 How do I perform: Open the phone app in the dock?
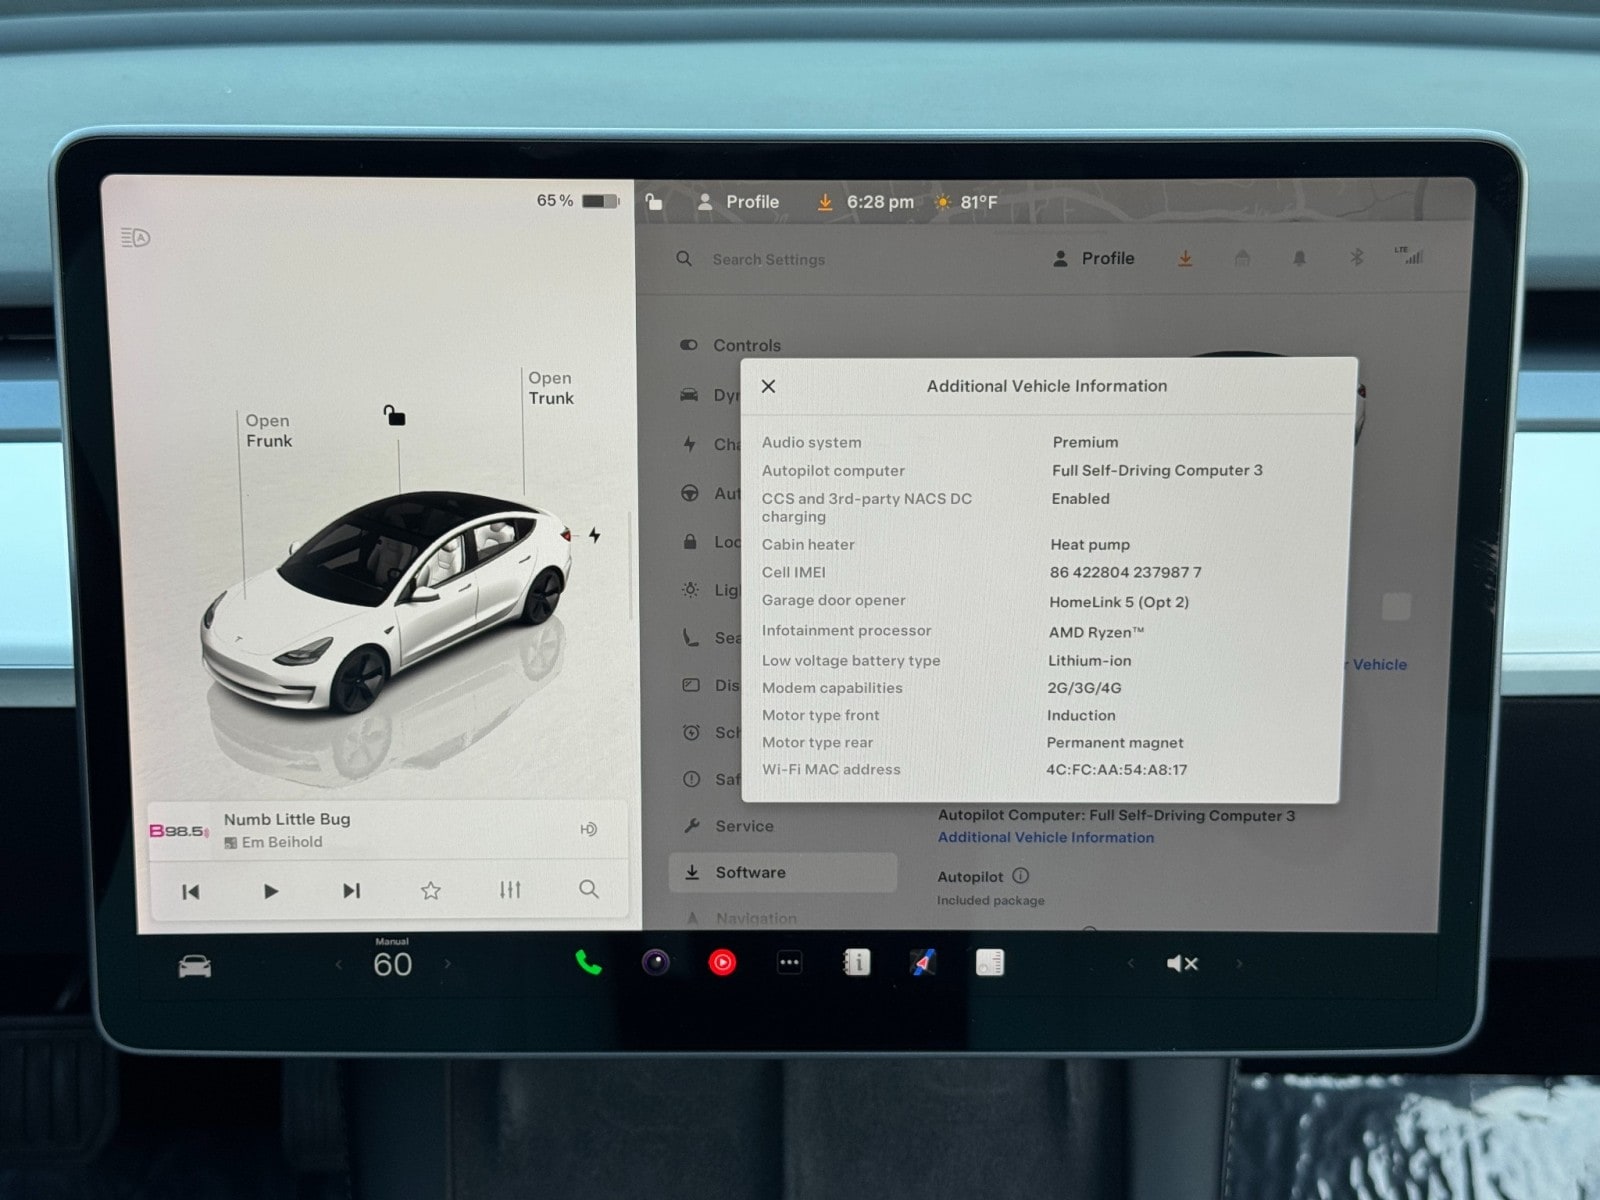588,963
